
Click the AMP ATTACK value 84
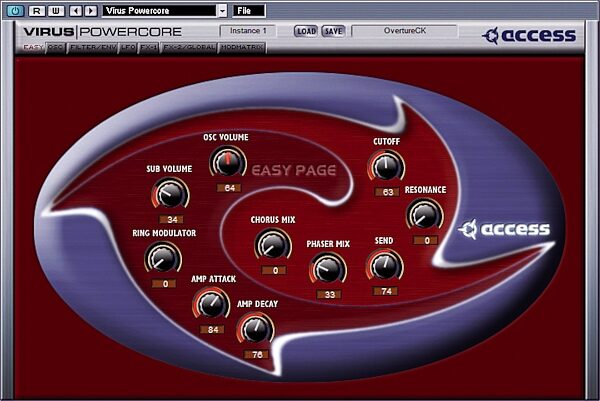(x=212, y=329)
